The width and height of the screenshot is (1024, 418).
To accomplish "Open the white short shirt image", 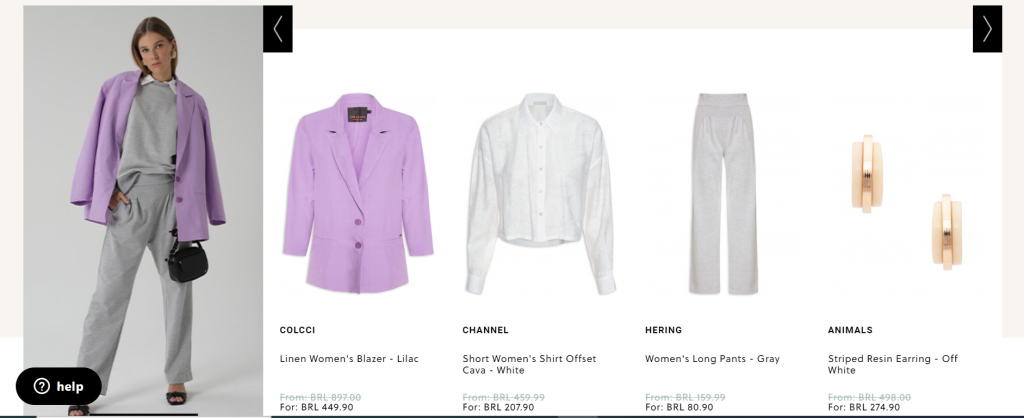I will (x=541, y=193).
